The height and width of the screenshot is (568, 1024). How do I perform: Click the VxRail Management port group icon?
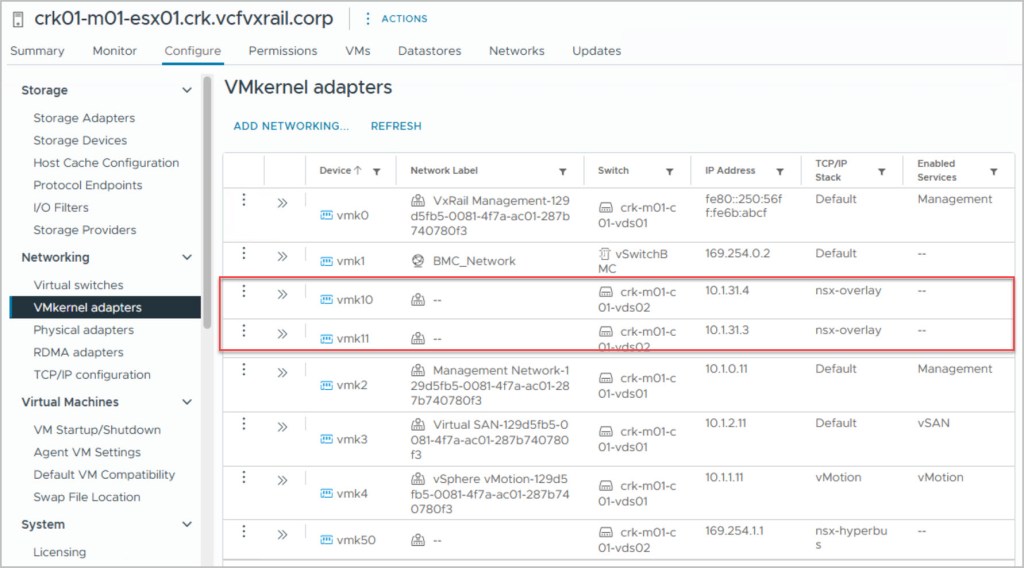[x=418, y=200]
